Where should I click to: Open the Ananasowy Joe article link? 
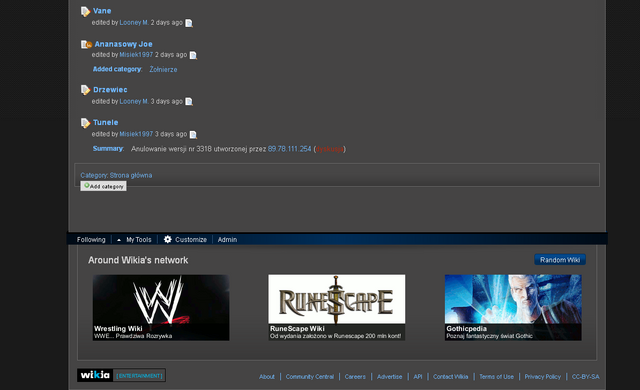(124, 44)
